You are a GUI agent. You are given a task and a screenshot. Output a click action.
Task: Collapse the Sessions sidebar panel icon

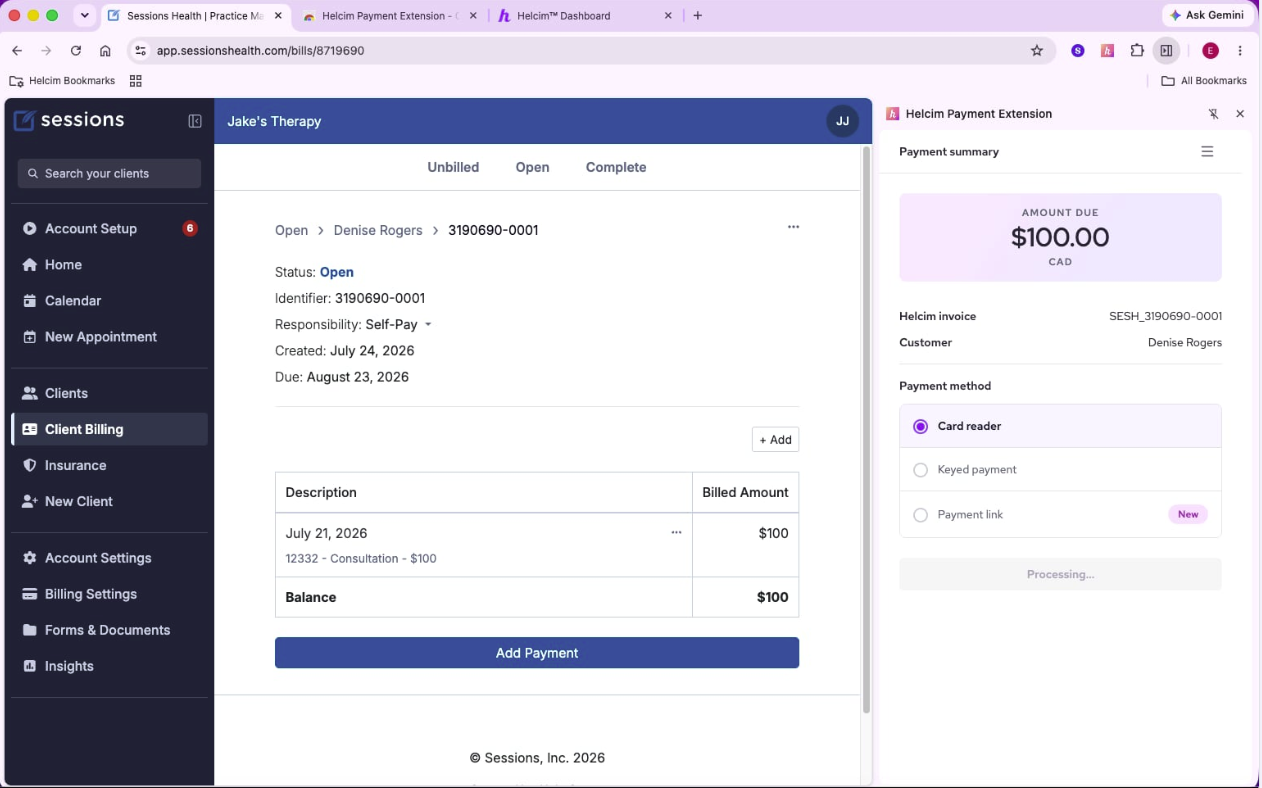tap(195, 121)
